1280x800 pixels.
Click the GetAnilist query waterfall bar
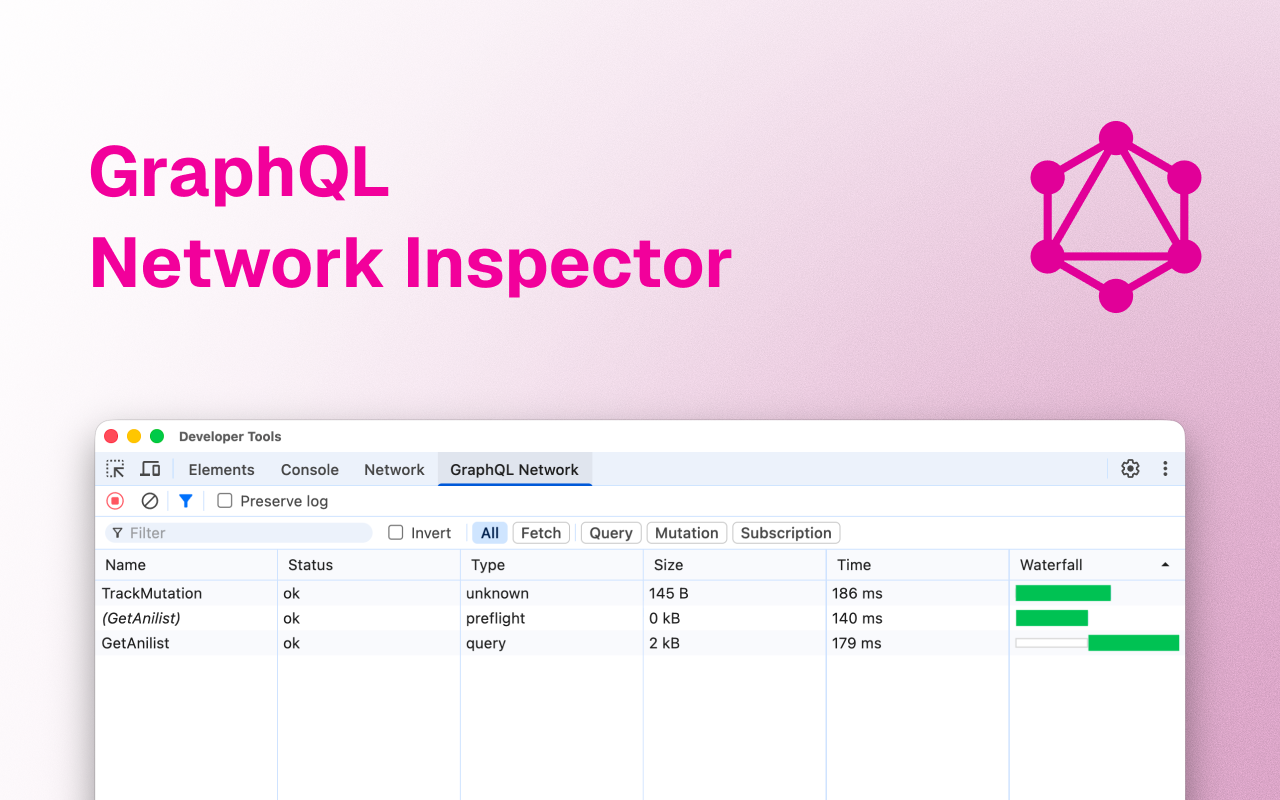[x=1133, y=643]
